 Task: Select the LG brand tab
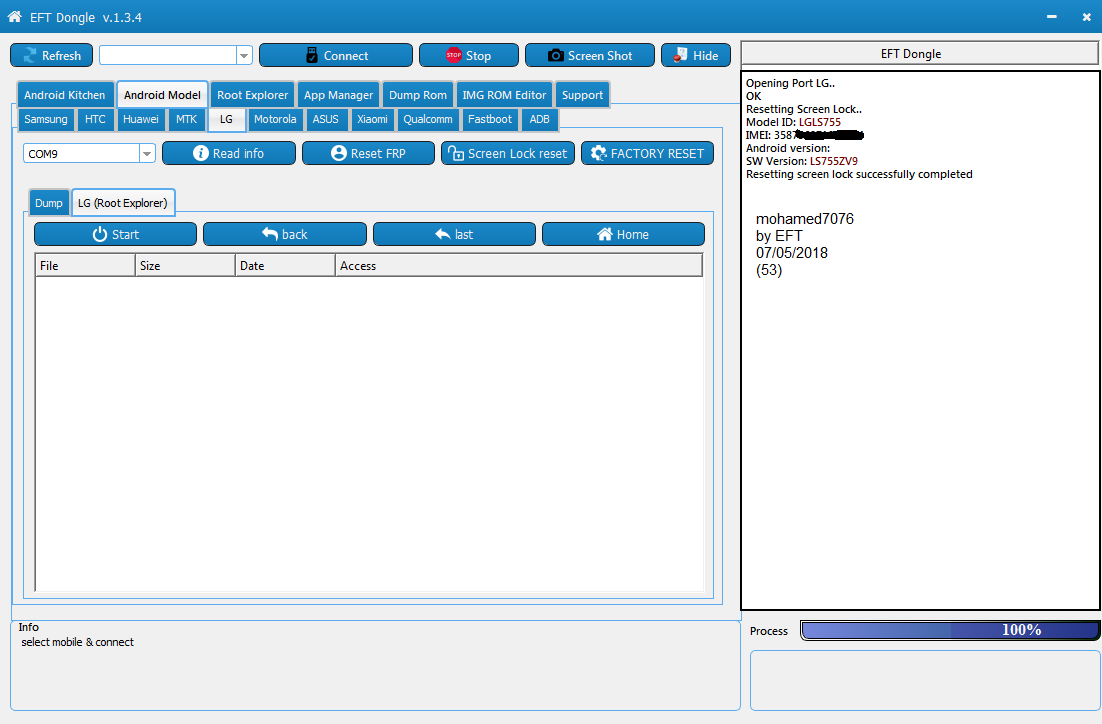point(226,119)
